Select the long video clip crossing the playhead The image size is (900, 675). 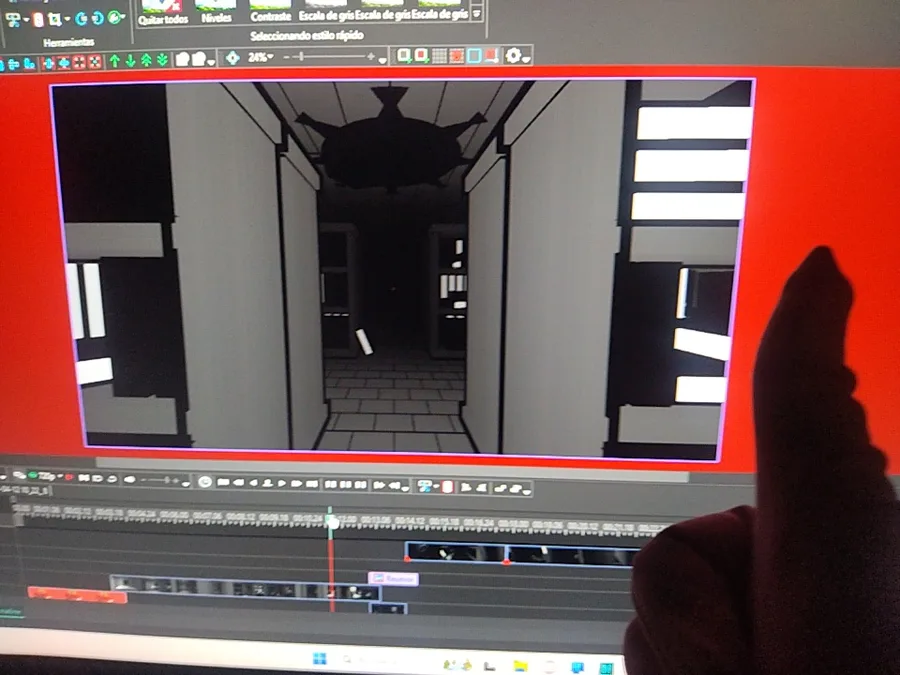pos(245,587)
